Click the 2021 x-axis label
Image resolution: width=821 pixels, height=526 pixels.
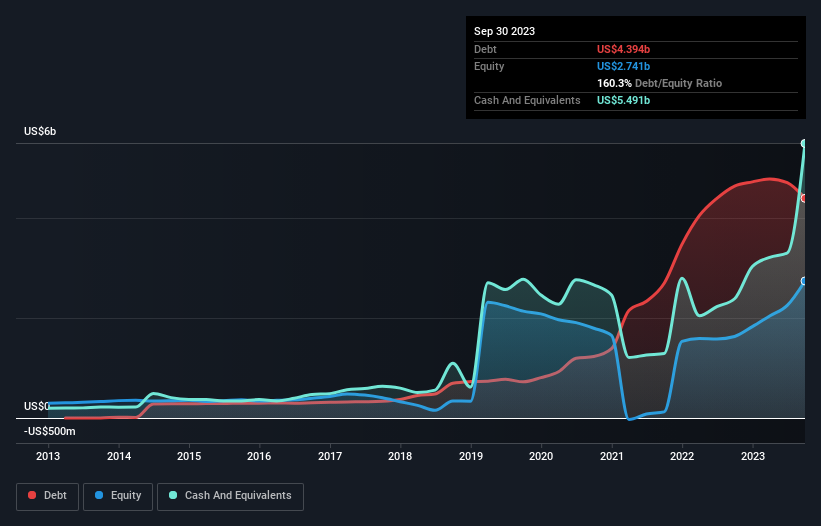click(612, 456)
